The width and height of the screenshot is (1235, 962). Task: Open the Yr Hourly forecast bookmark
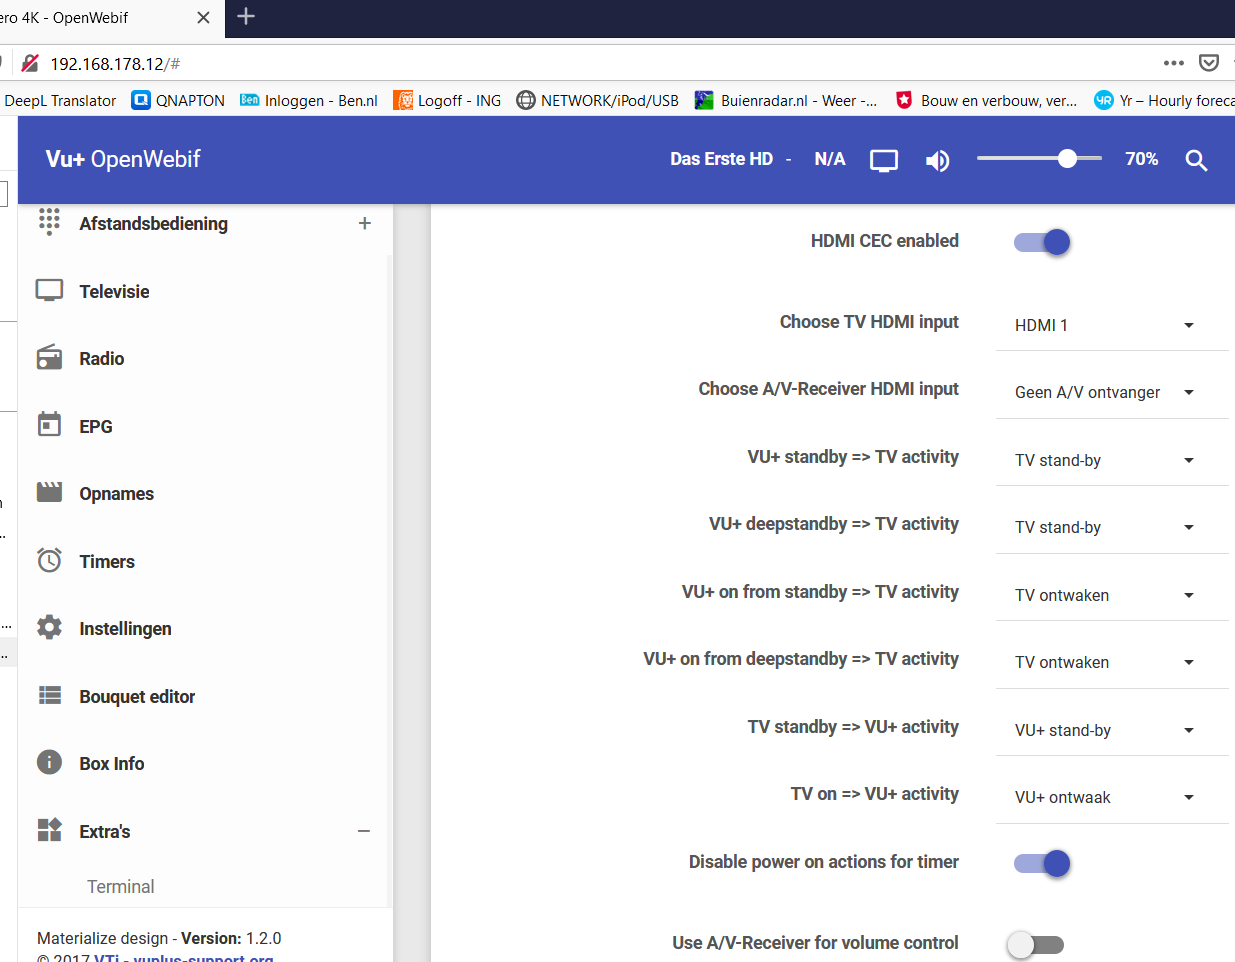pyautogui.click(x=1164, y=100)
